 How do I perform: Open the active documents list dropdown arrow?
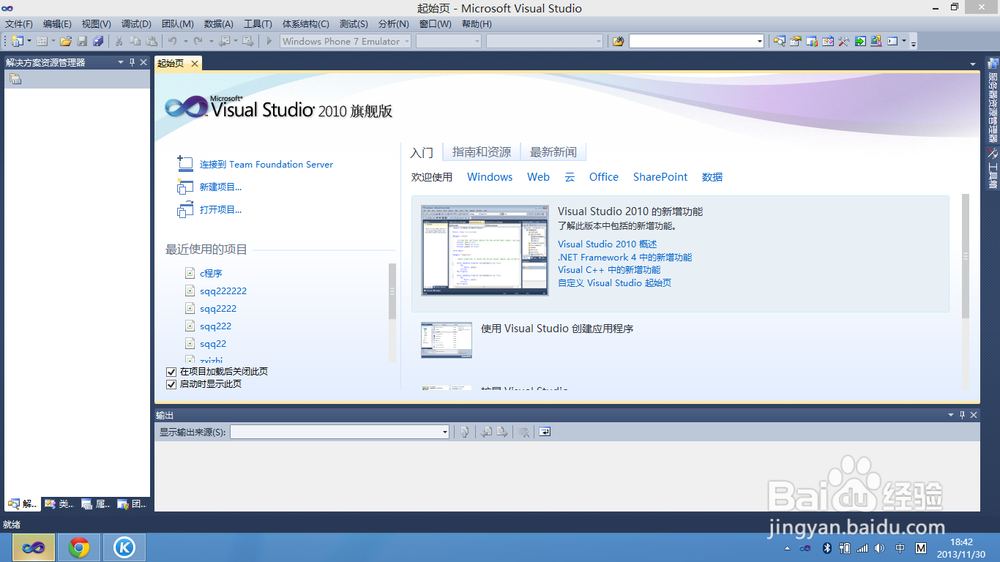(x=973, y=64)
